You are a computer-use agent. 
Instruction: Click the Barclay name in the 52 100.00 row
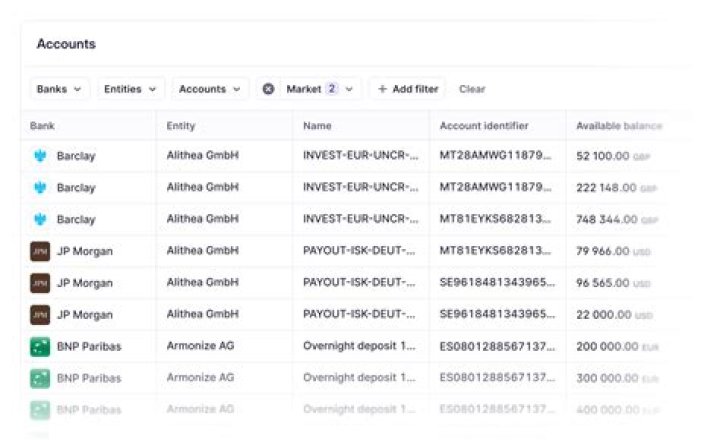pos(76,156)
